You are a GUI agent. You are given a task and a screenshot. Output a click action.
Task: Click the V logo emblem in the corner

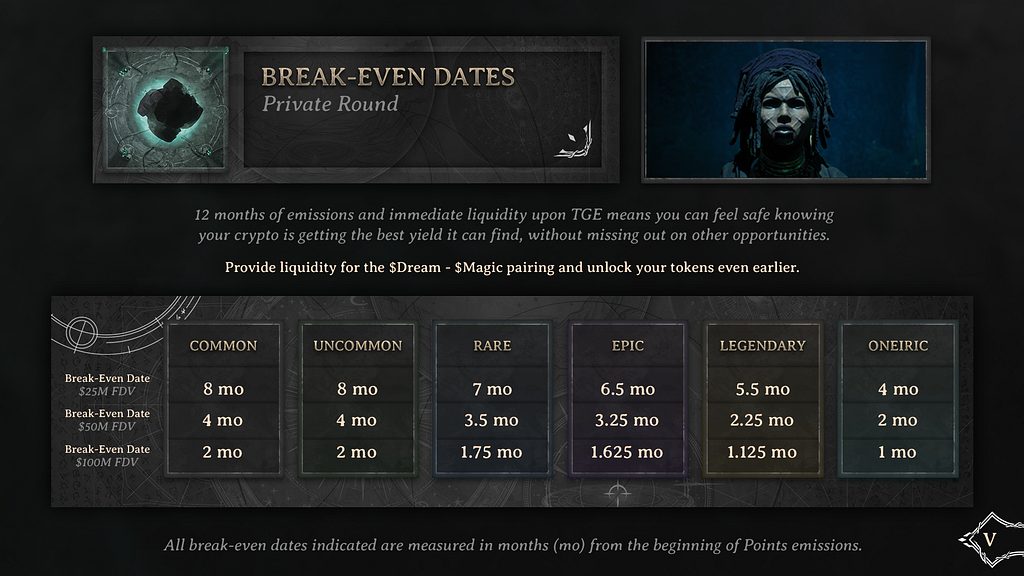point(991,539)
